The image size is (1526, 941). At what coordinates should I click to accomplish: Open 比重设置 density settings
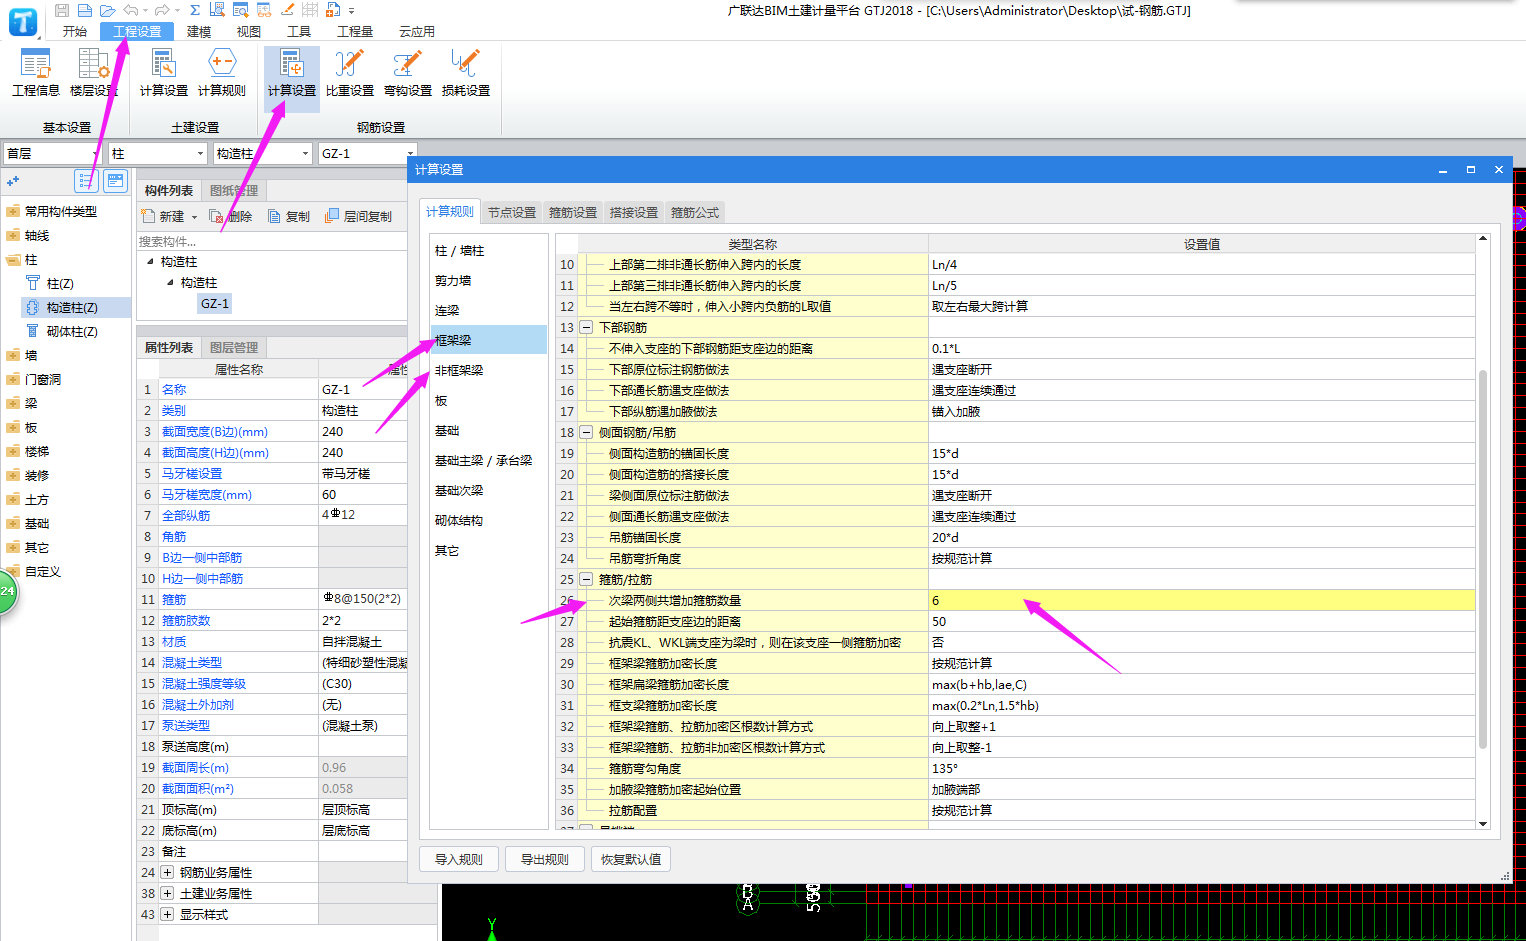(350, 73)
